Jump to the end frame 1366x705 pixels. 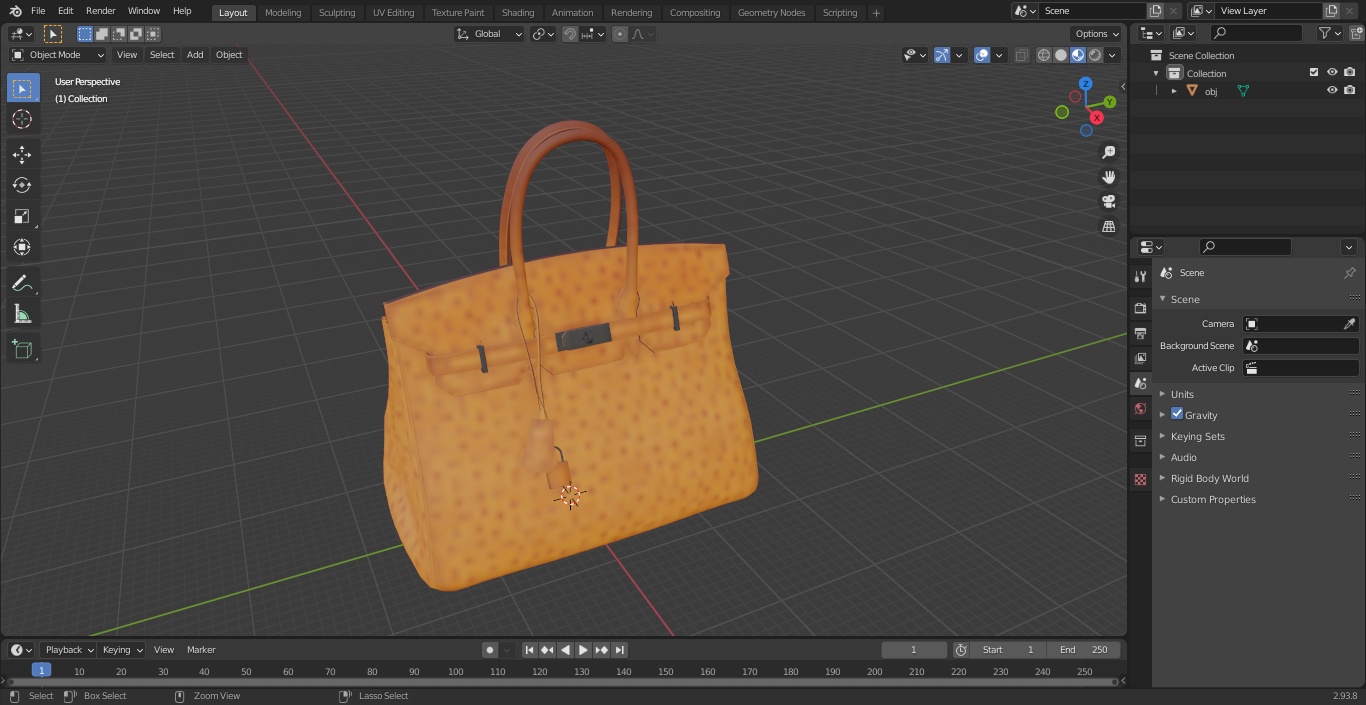pyautogui.click(x=620, y=650)
